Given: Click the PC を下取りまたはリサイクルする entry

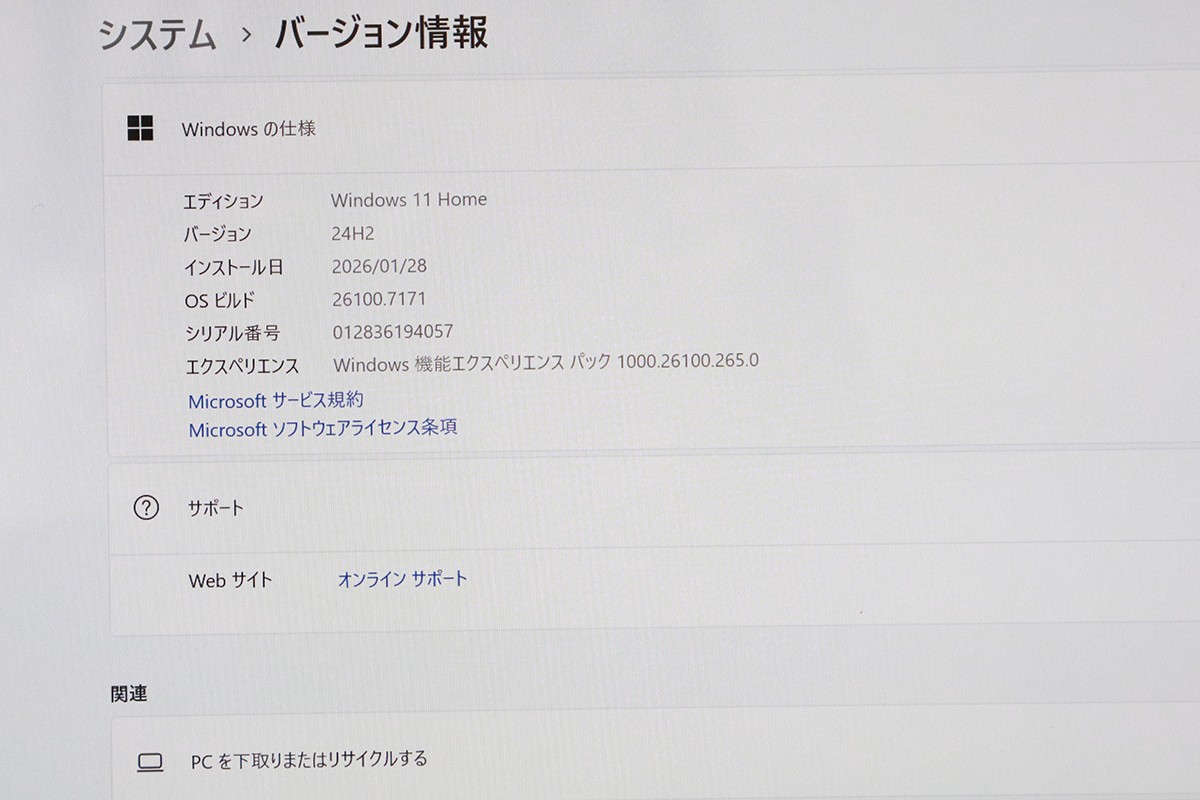Looking at the screenshot, I should tap(307, 760).
